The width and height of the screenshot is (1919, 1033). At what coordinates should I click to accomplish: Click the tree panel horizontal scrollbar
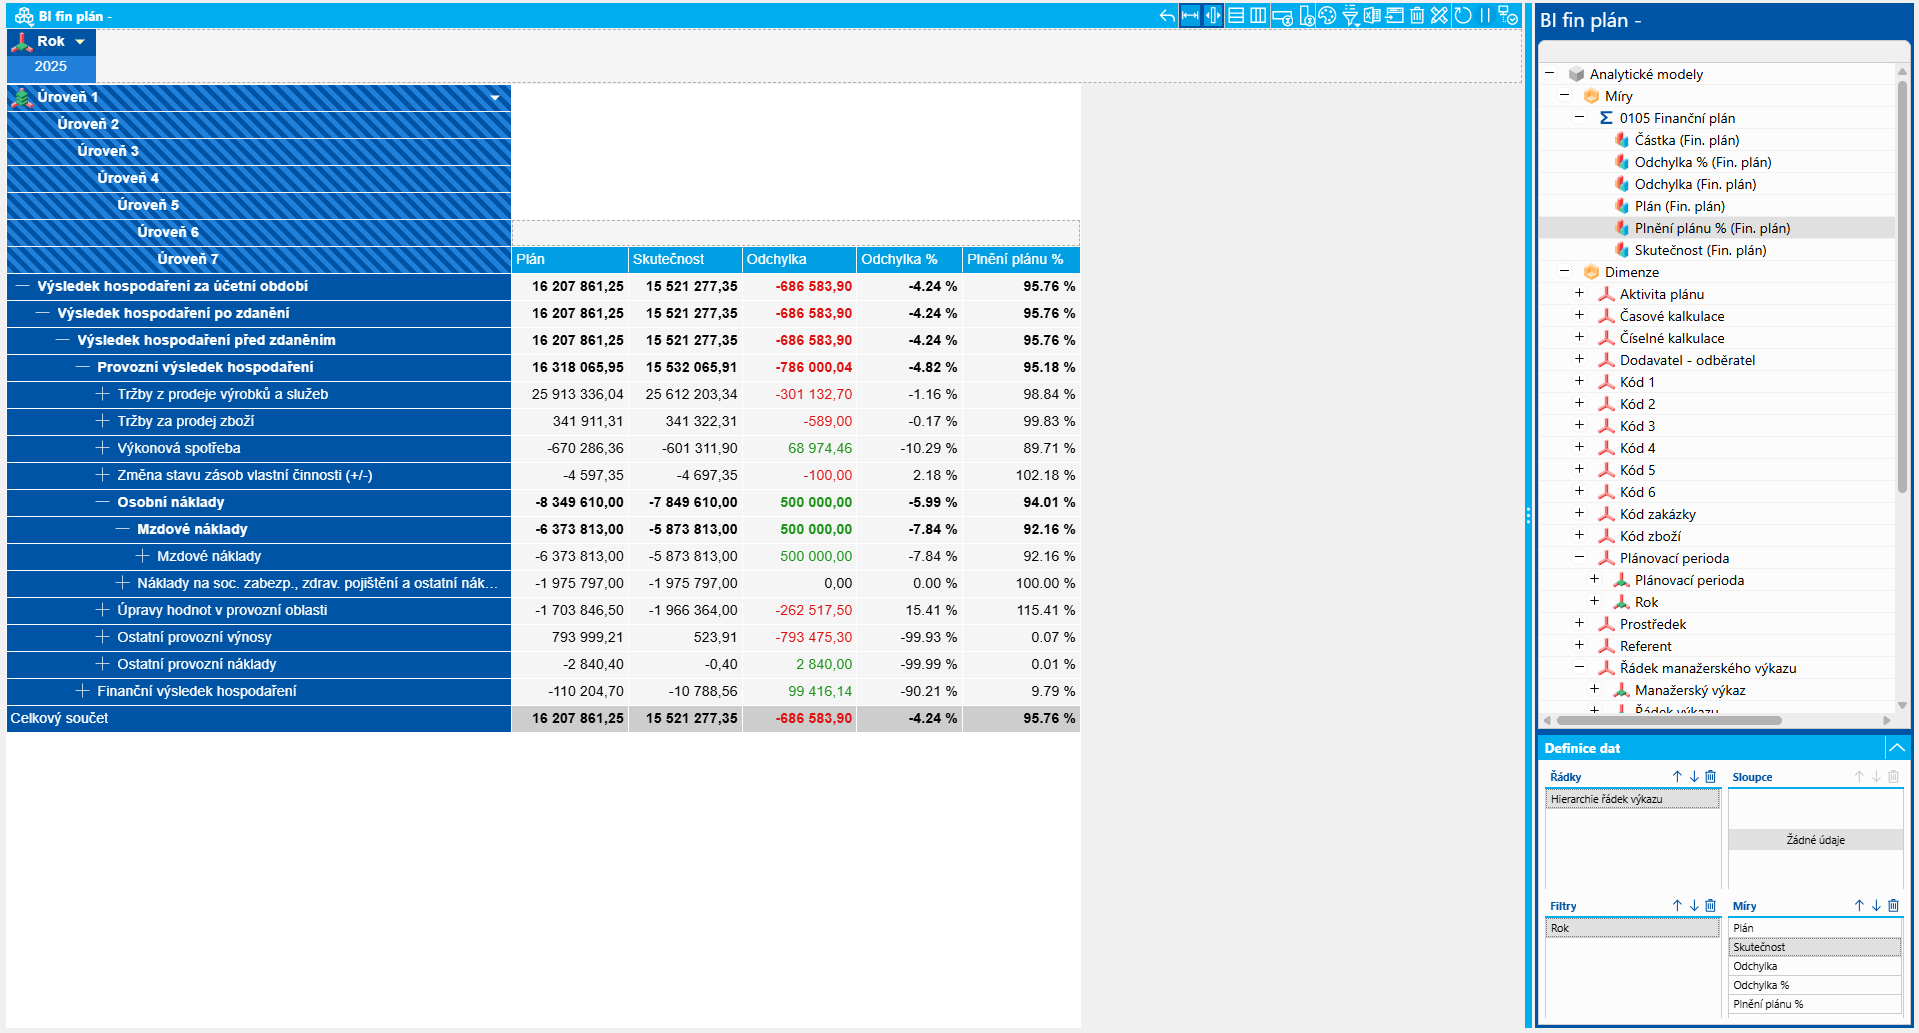point(1669,720)
